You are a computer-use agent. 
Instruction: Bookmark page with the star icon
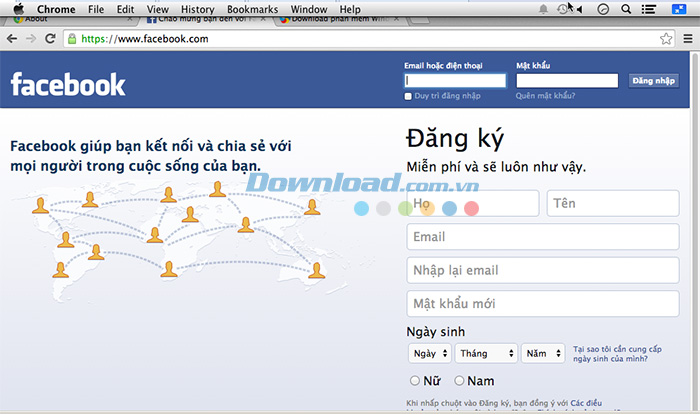click(x=666, y=39)
